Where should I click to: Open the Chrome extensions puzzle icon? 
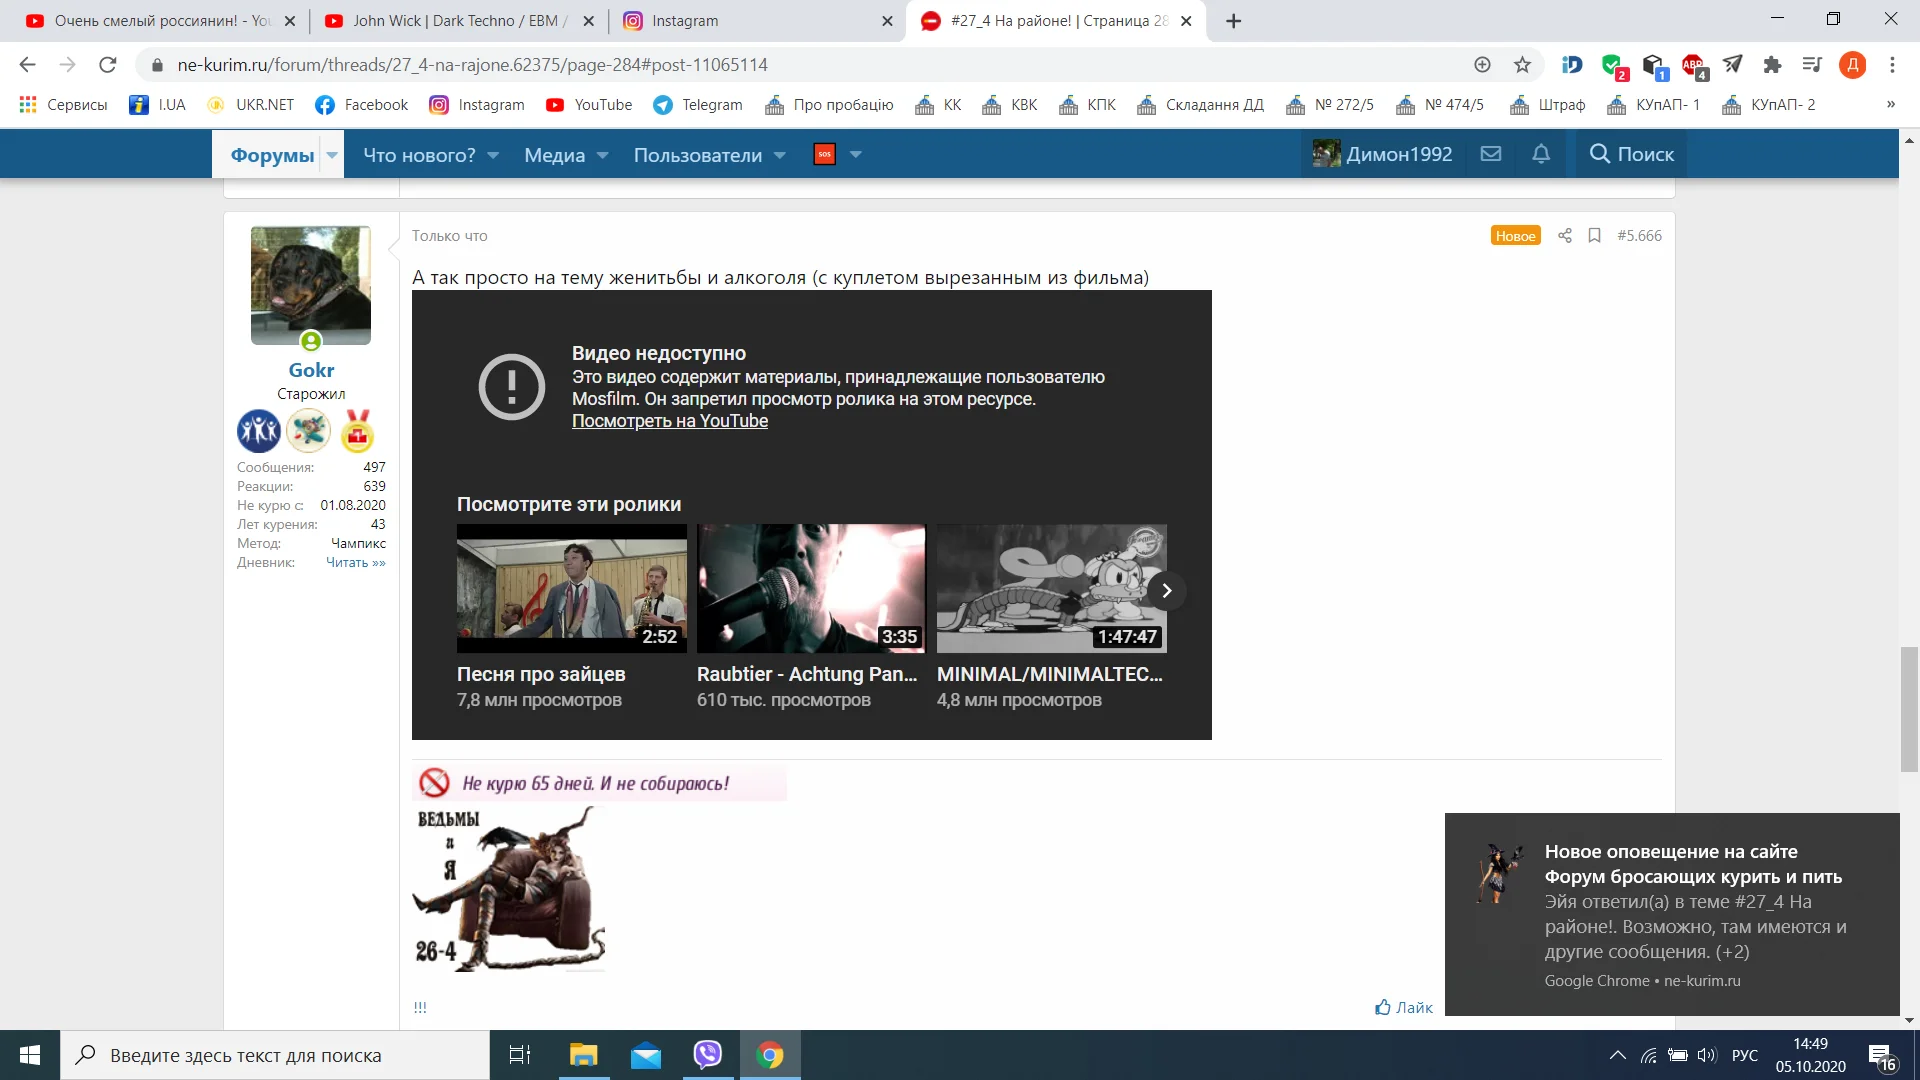(x=1772, y=65)
